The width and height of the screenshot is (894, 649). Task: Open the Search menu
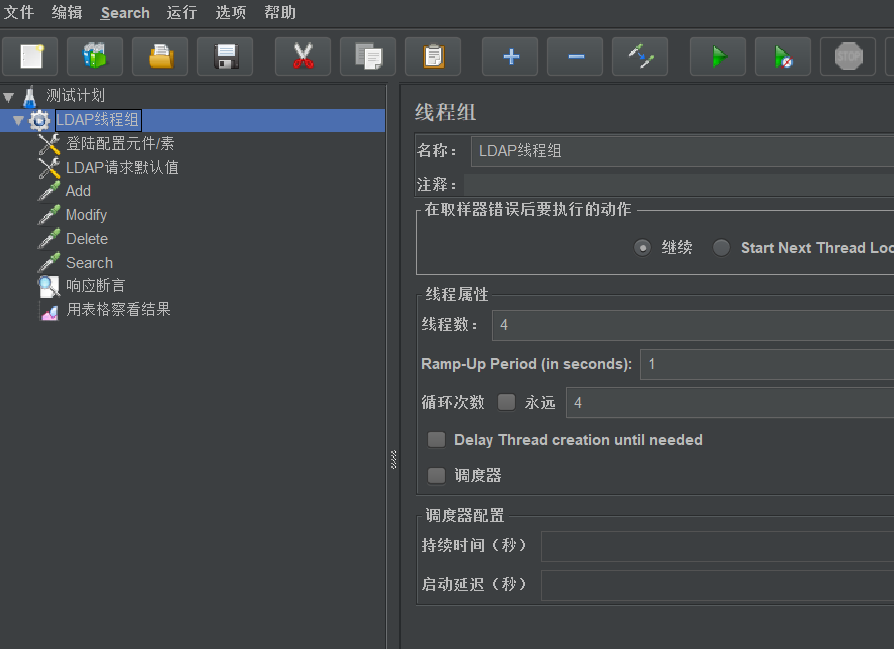[x=125, y=13]
